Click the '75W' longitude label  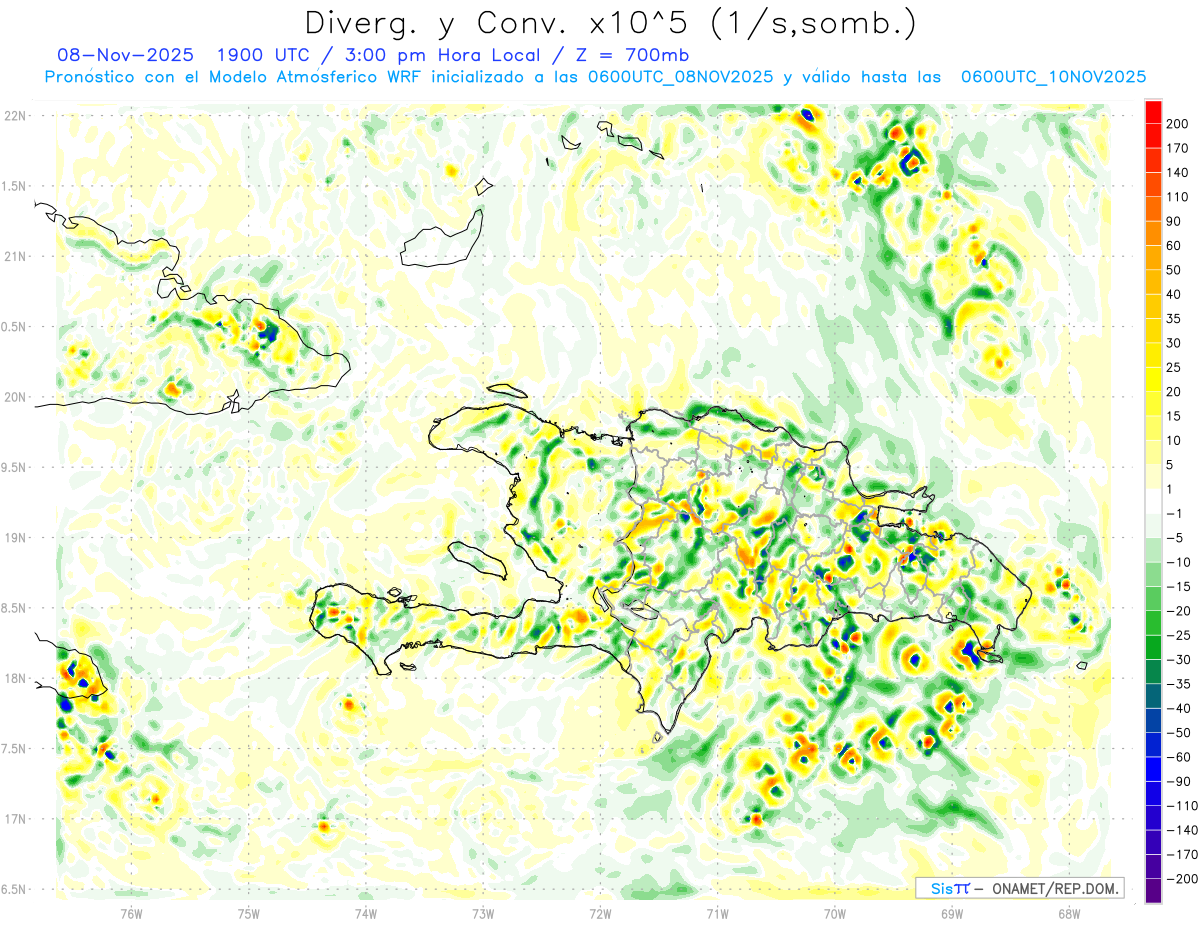coord(249,913)
